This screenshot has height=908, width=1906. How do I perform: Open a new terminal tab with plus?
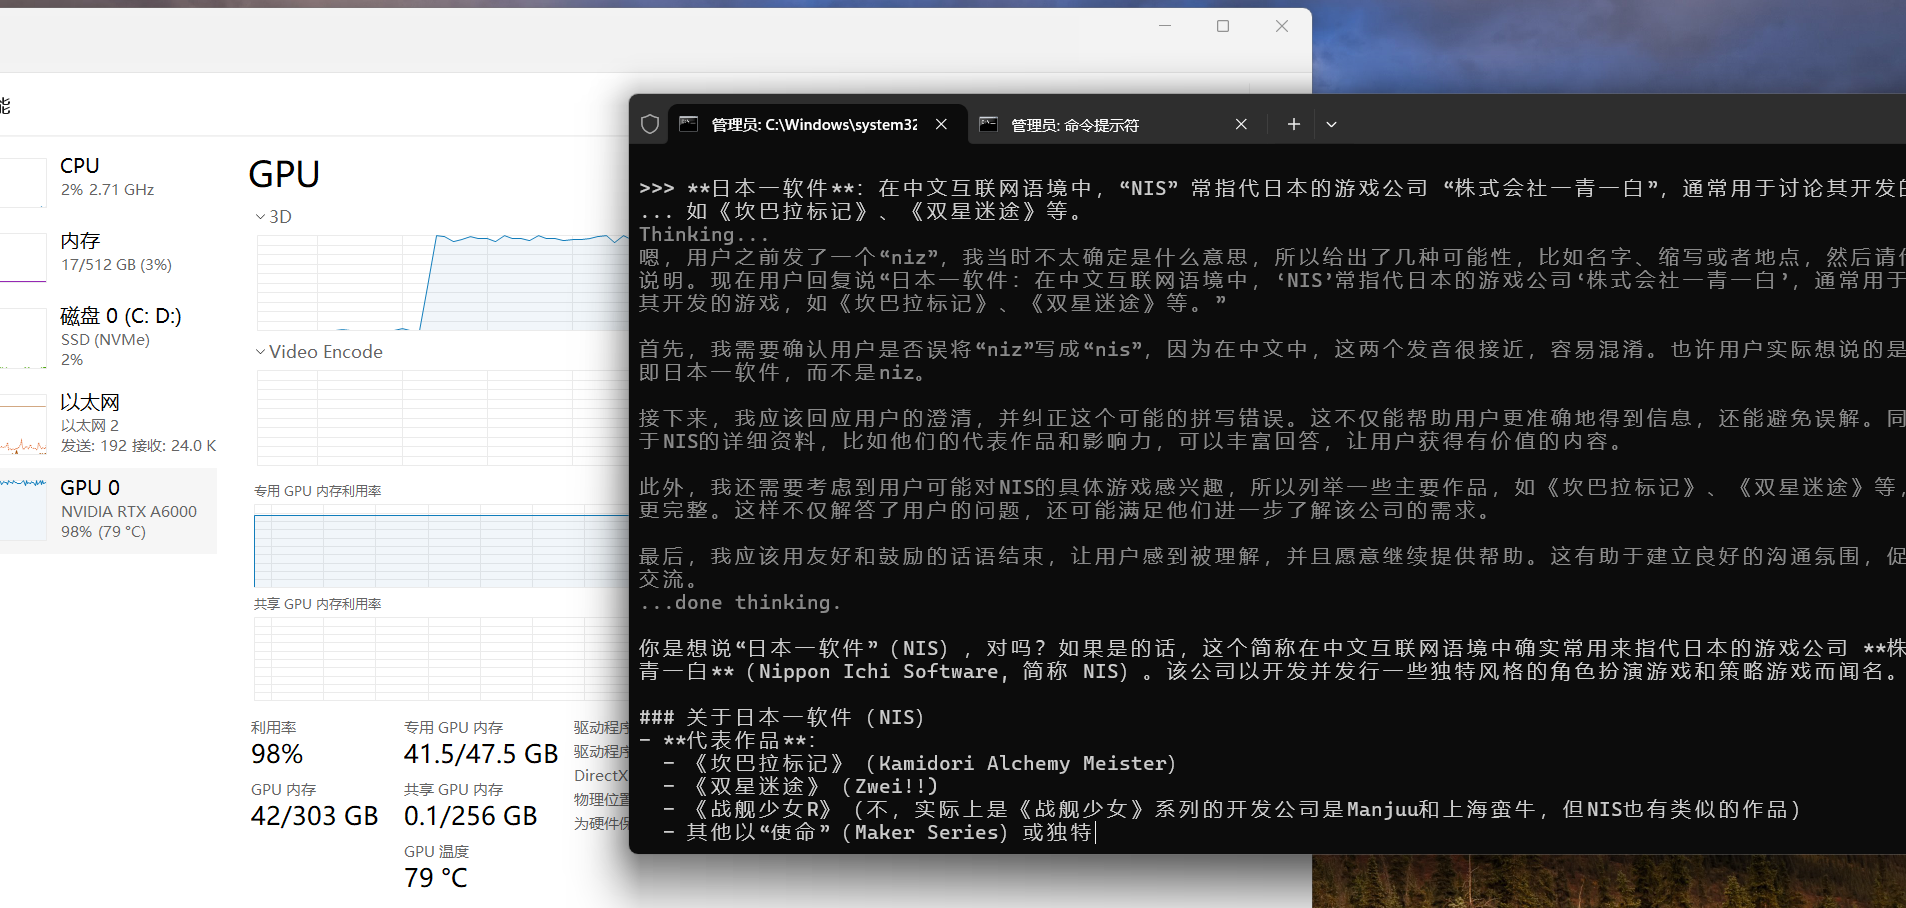(1293, 124)
